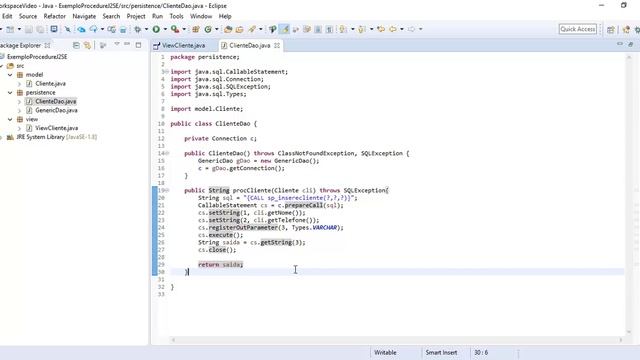Click the Writable status entry
640x360 pixels.
(385, 353)
